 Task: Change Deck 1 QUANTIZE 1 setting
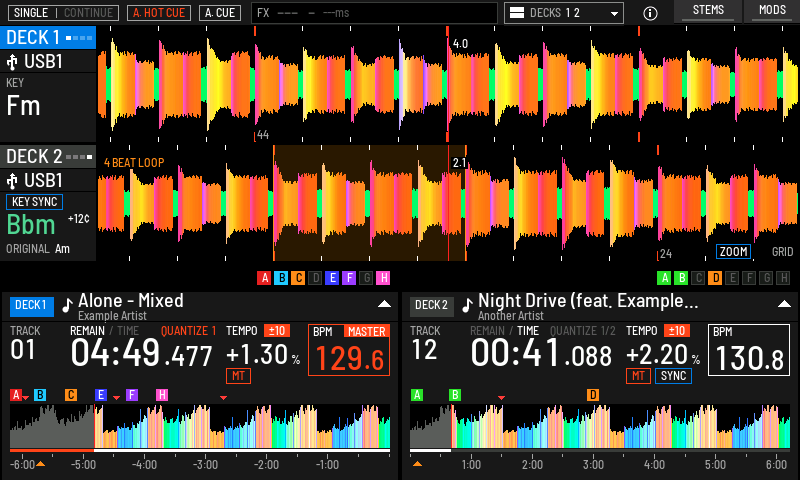[188, 331]
